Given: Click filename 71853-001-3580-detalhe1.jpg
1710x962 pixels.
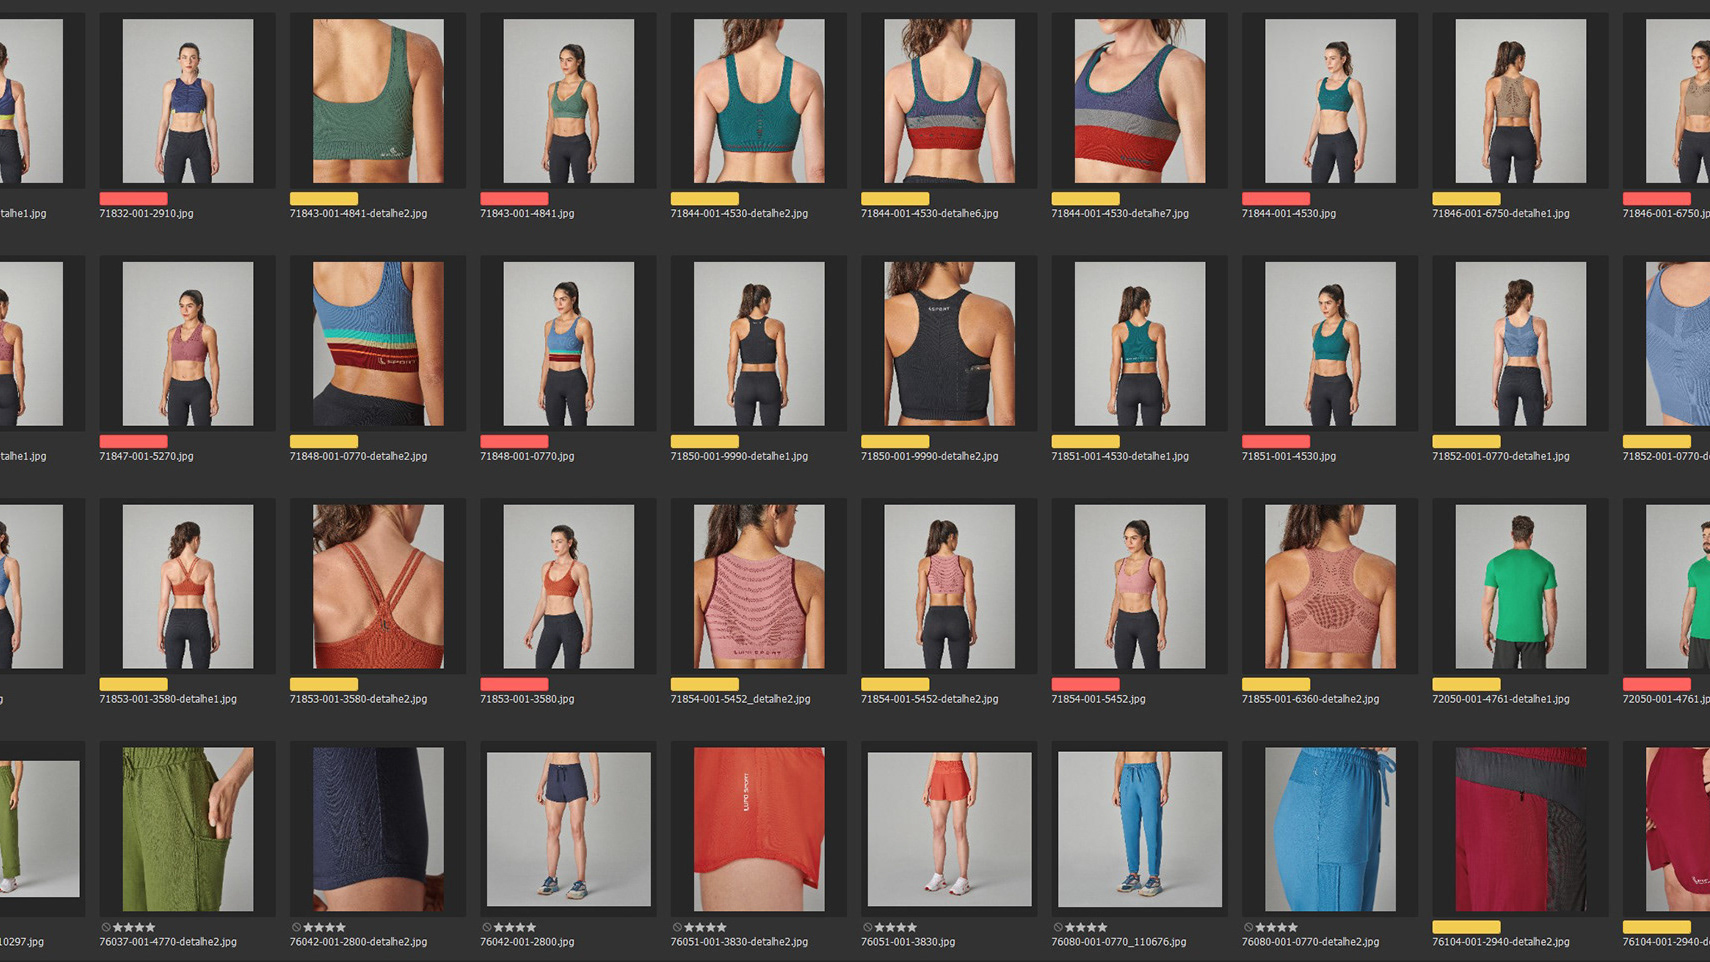Looking at the screenshot, I should click(x=168, y=699).
